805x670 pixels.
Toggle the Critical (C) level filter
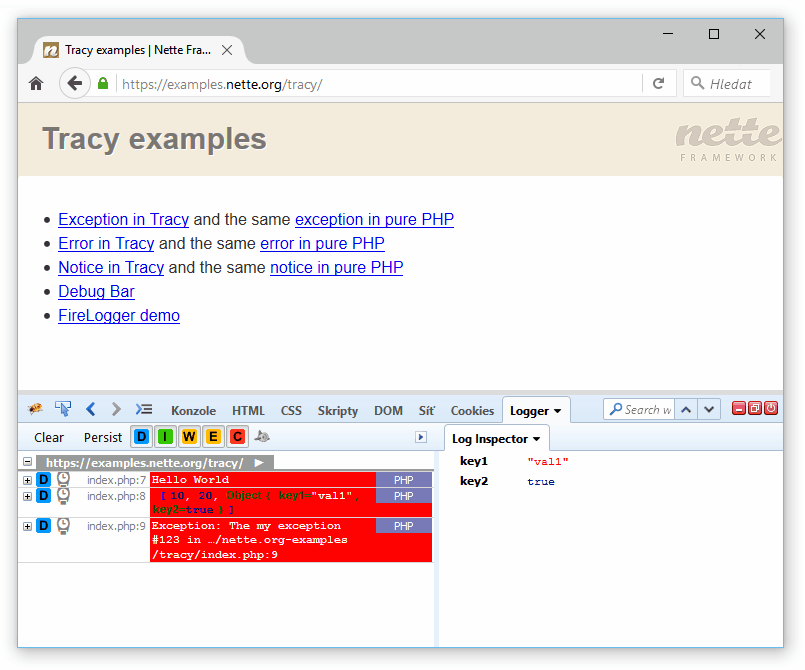point(237,437)
